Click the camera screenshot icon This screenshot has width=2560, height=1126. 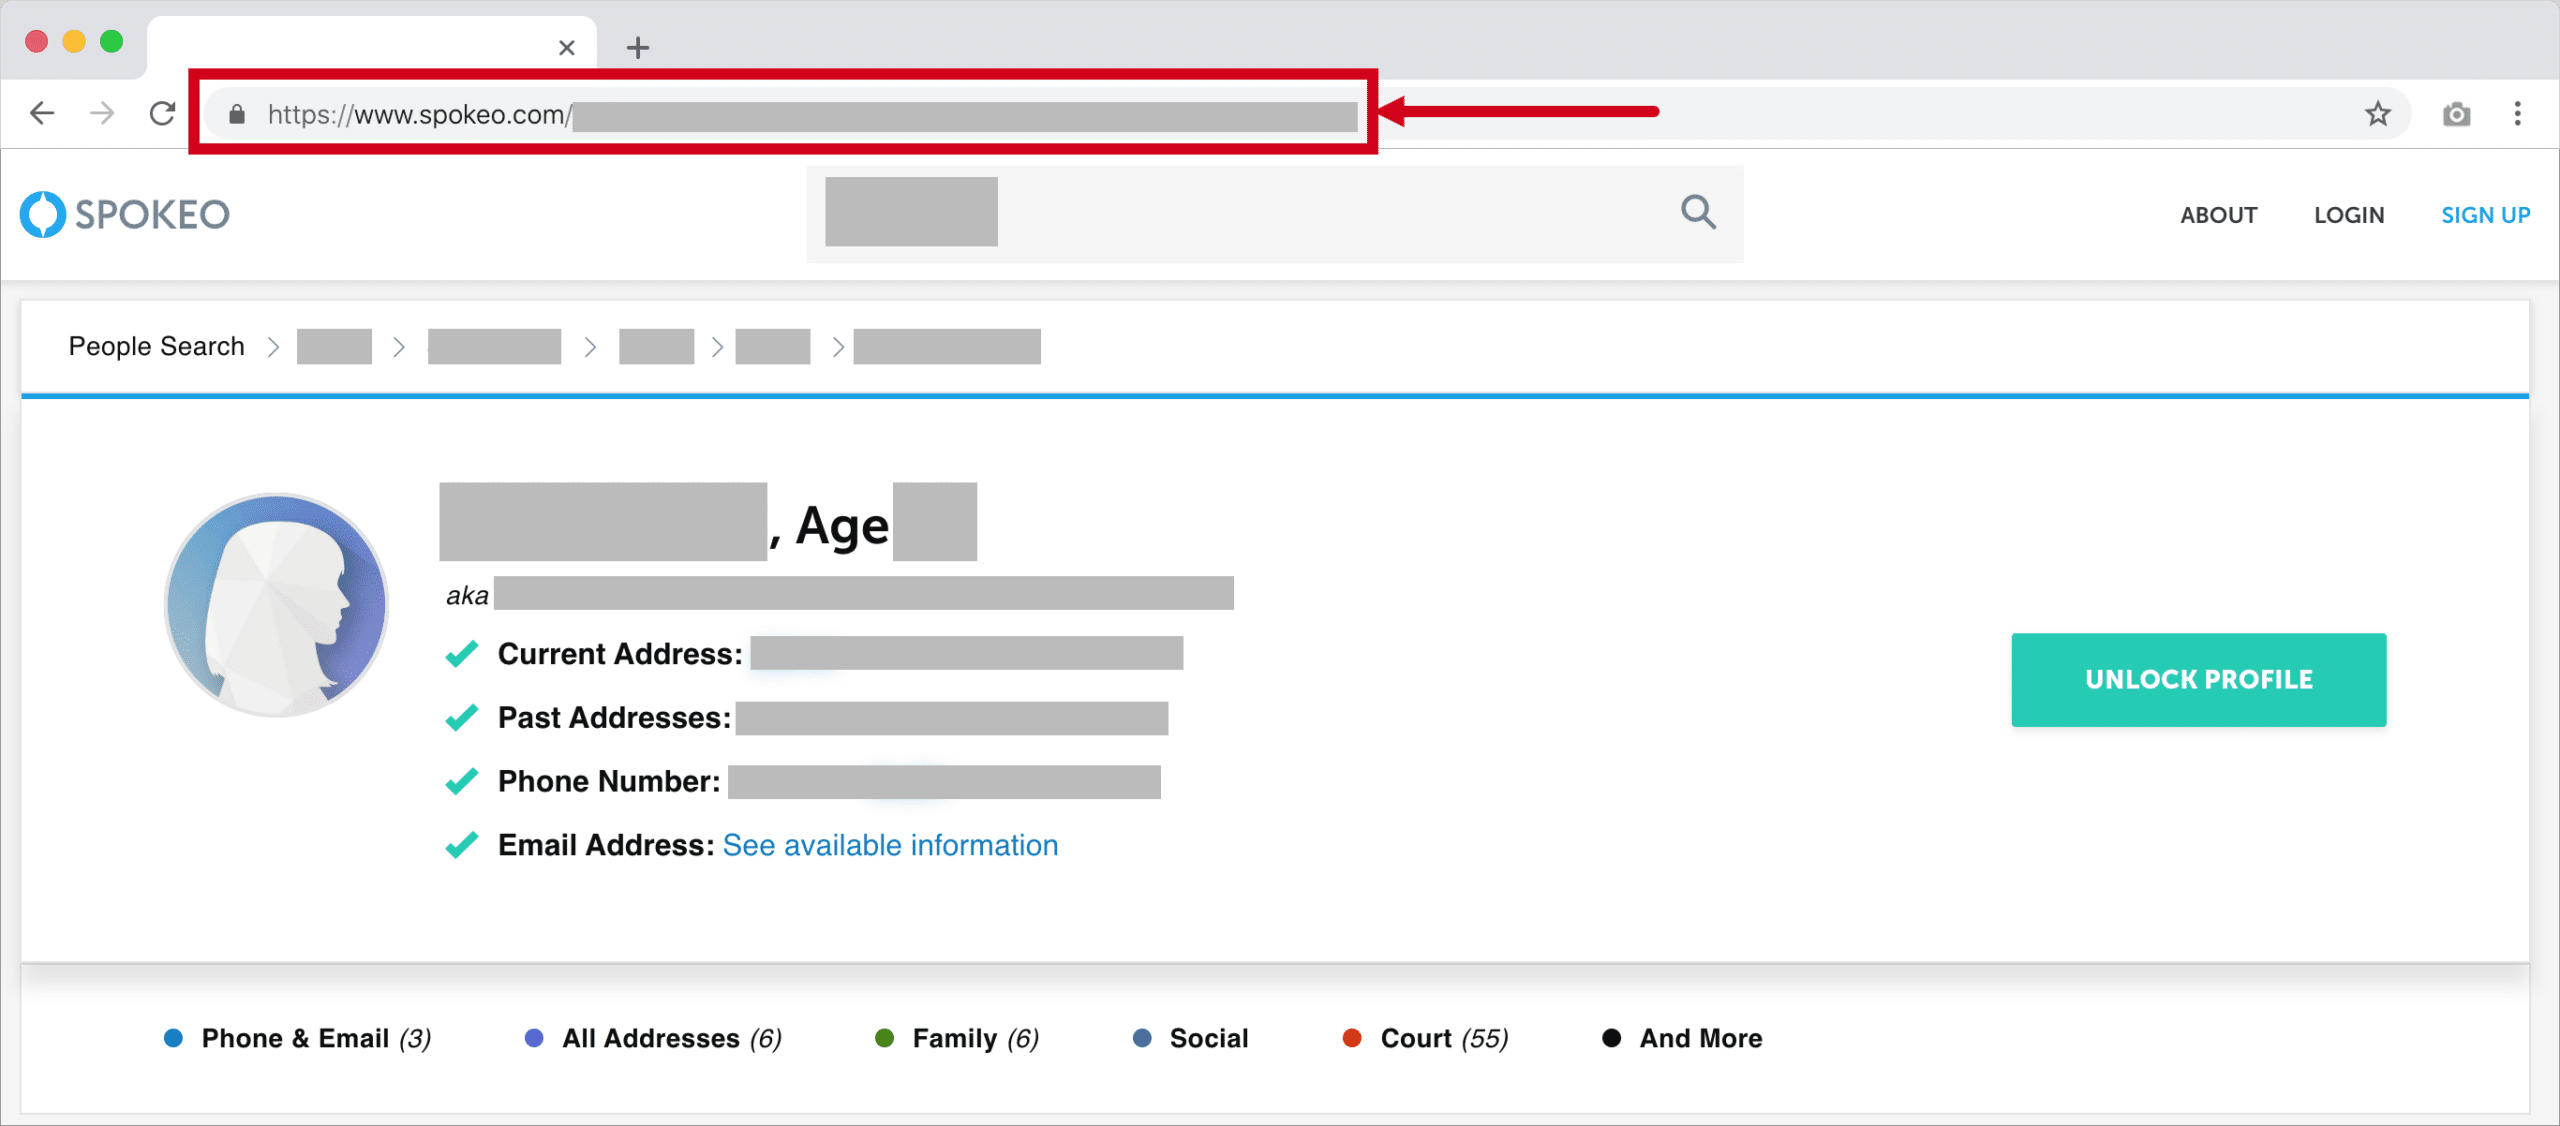pos(2456,114)
